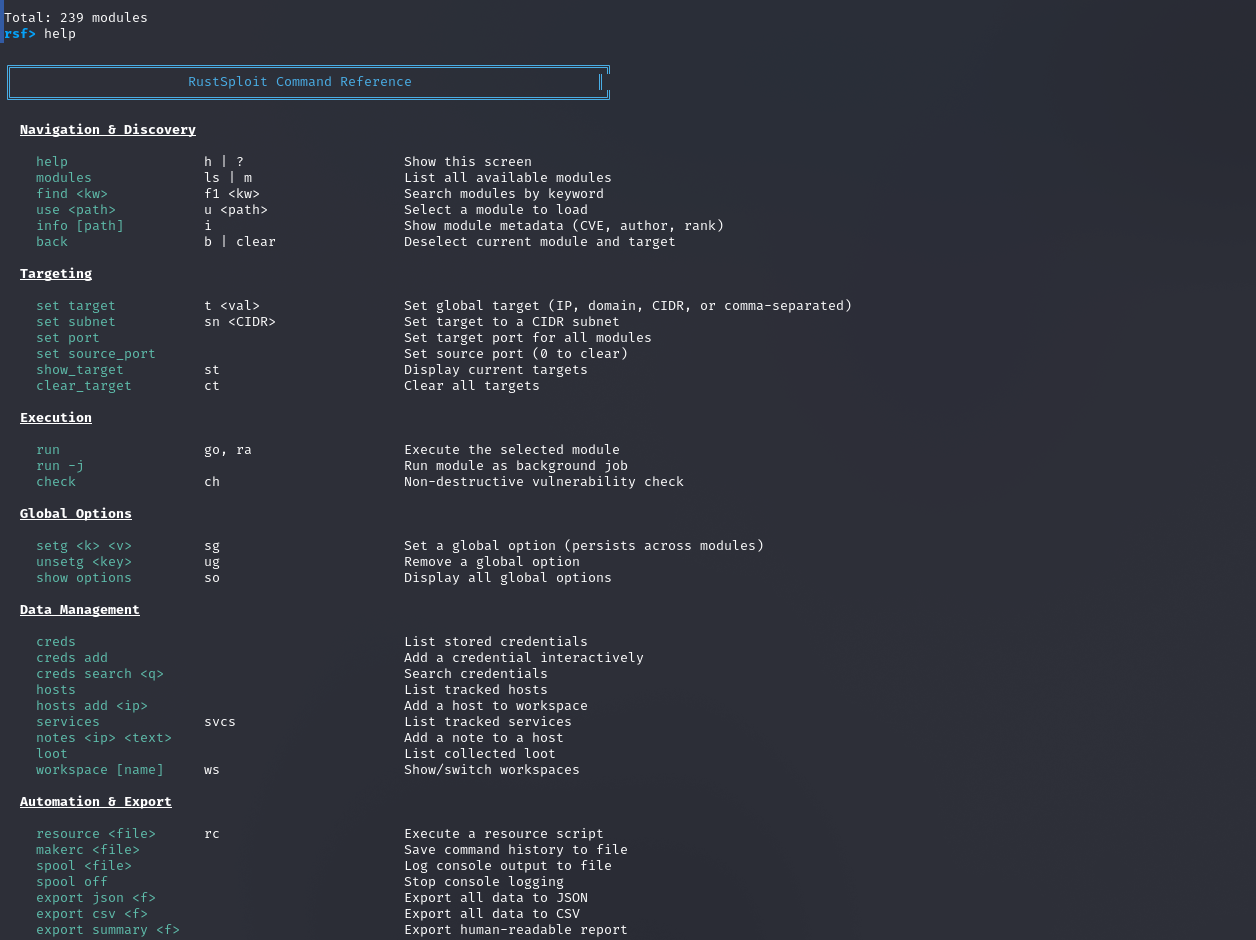Click the 'export csv <f>' command name
This screenshot has height=940, width=1256.
click(x=92, y=914)
